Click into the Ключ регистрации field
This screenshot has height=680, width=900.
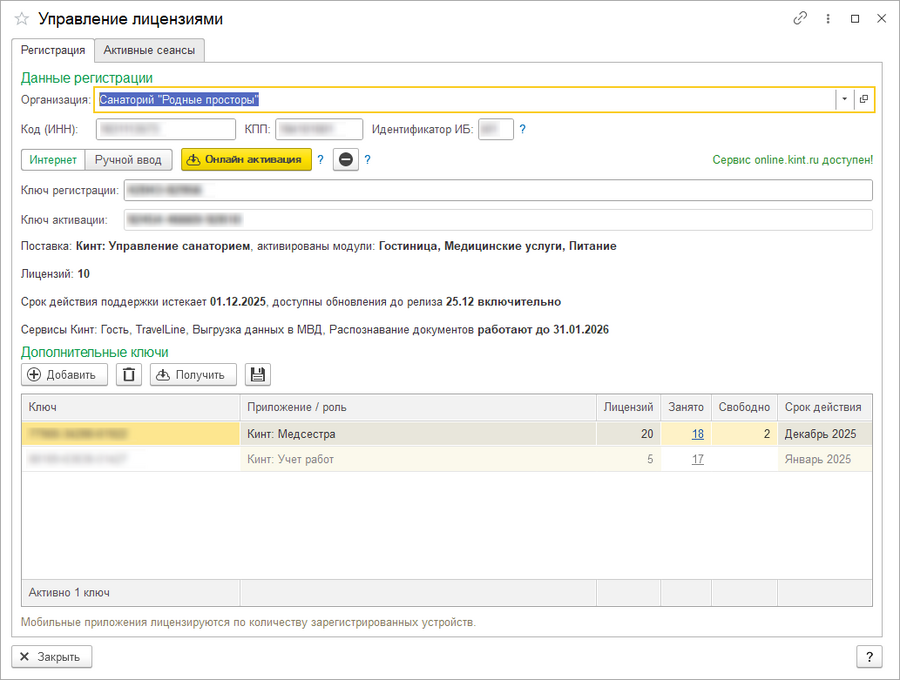(497, 190)
